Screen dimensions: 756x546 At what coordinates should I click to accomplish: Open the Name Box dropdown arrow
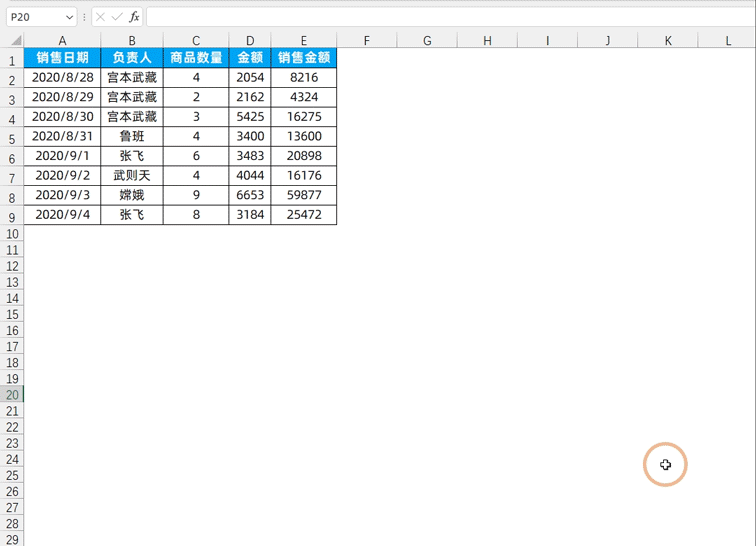pos(69,17)
